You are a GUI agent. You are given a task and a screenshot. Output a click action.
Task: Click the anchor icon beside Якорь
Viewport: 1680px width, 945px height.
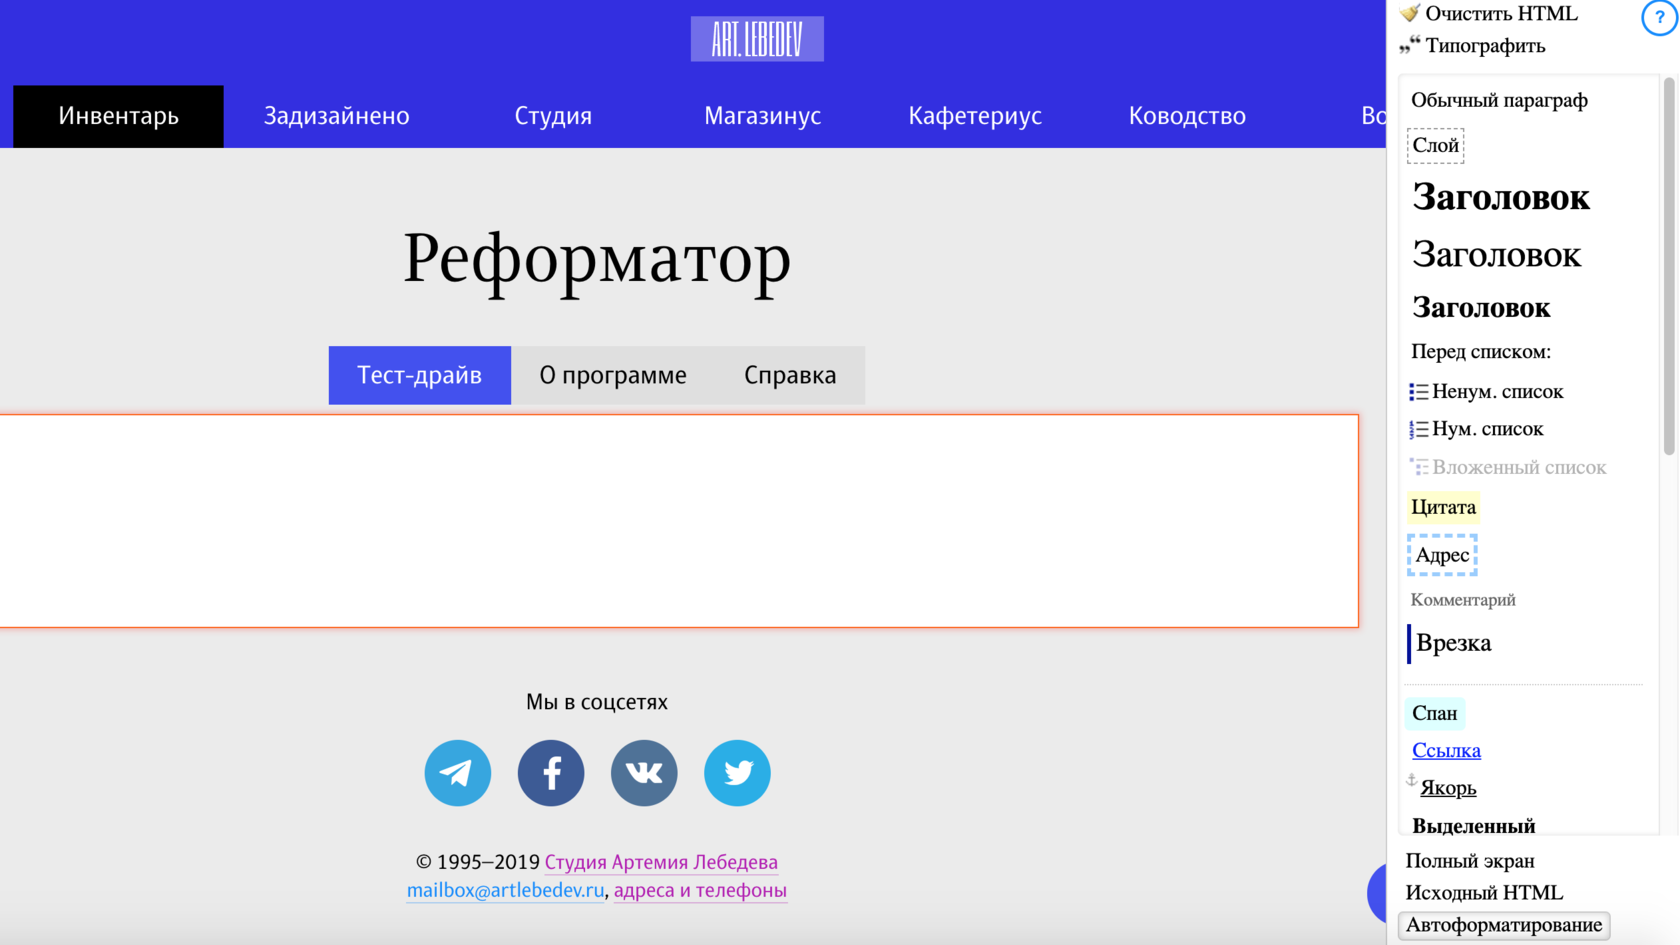pos(1412,781)
